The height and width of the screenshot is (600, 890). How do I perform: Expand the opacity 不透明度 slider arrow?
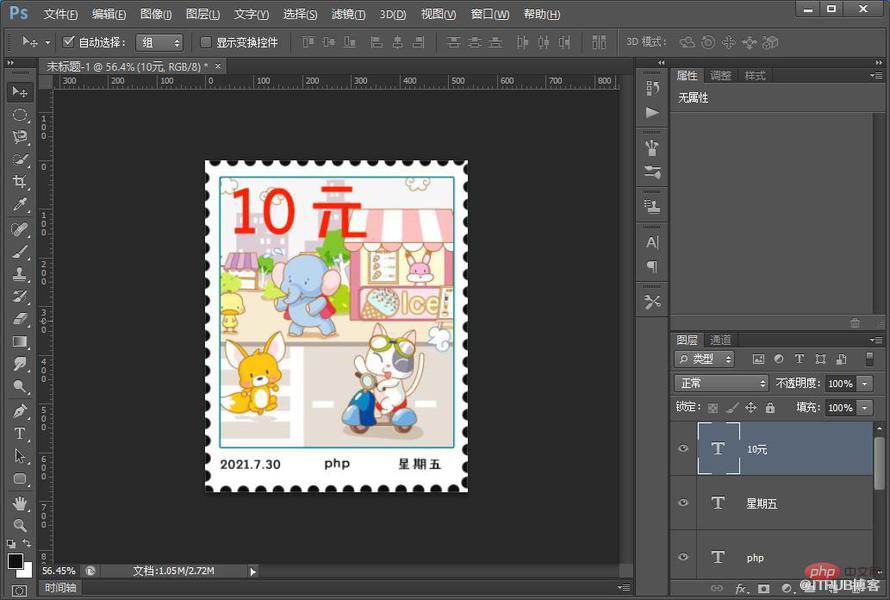864,384
